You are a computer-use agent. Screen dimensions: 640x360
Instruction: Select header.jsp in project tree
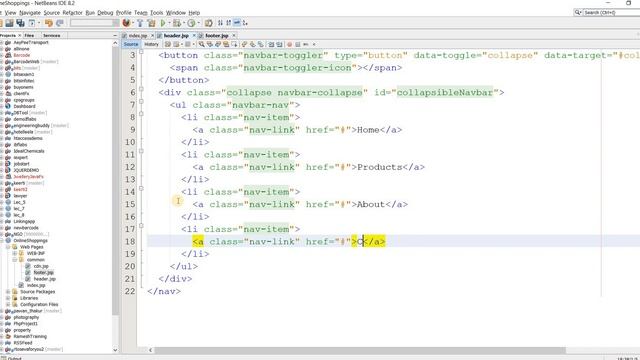44,279
